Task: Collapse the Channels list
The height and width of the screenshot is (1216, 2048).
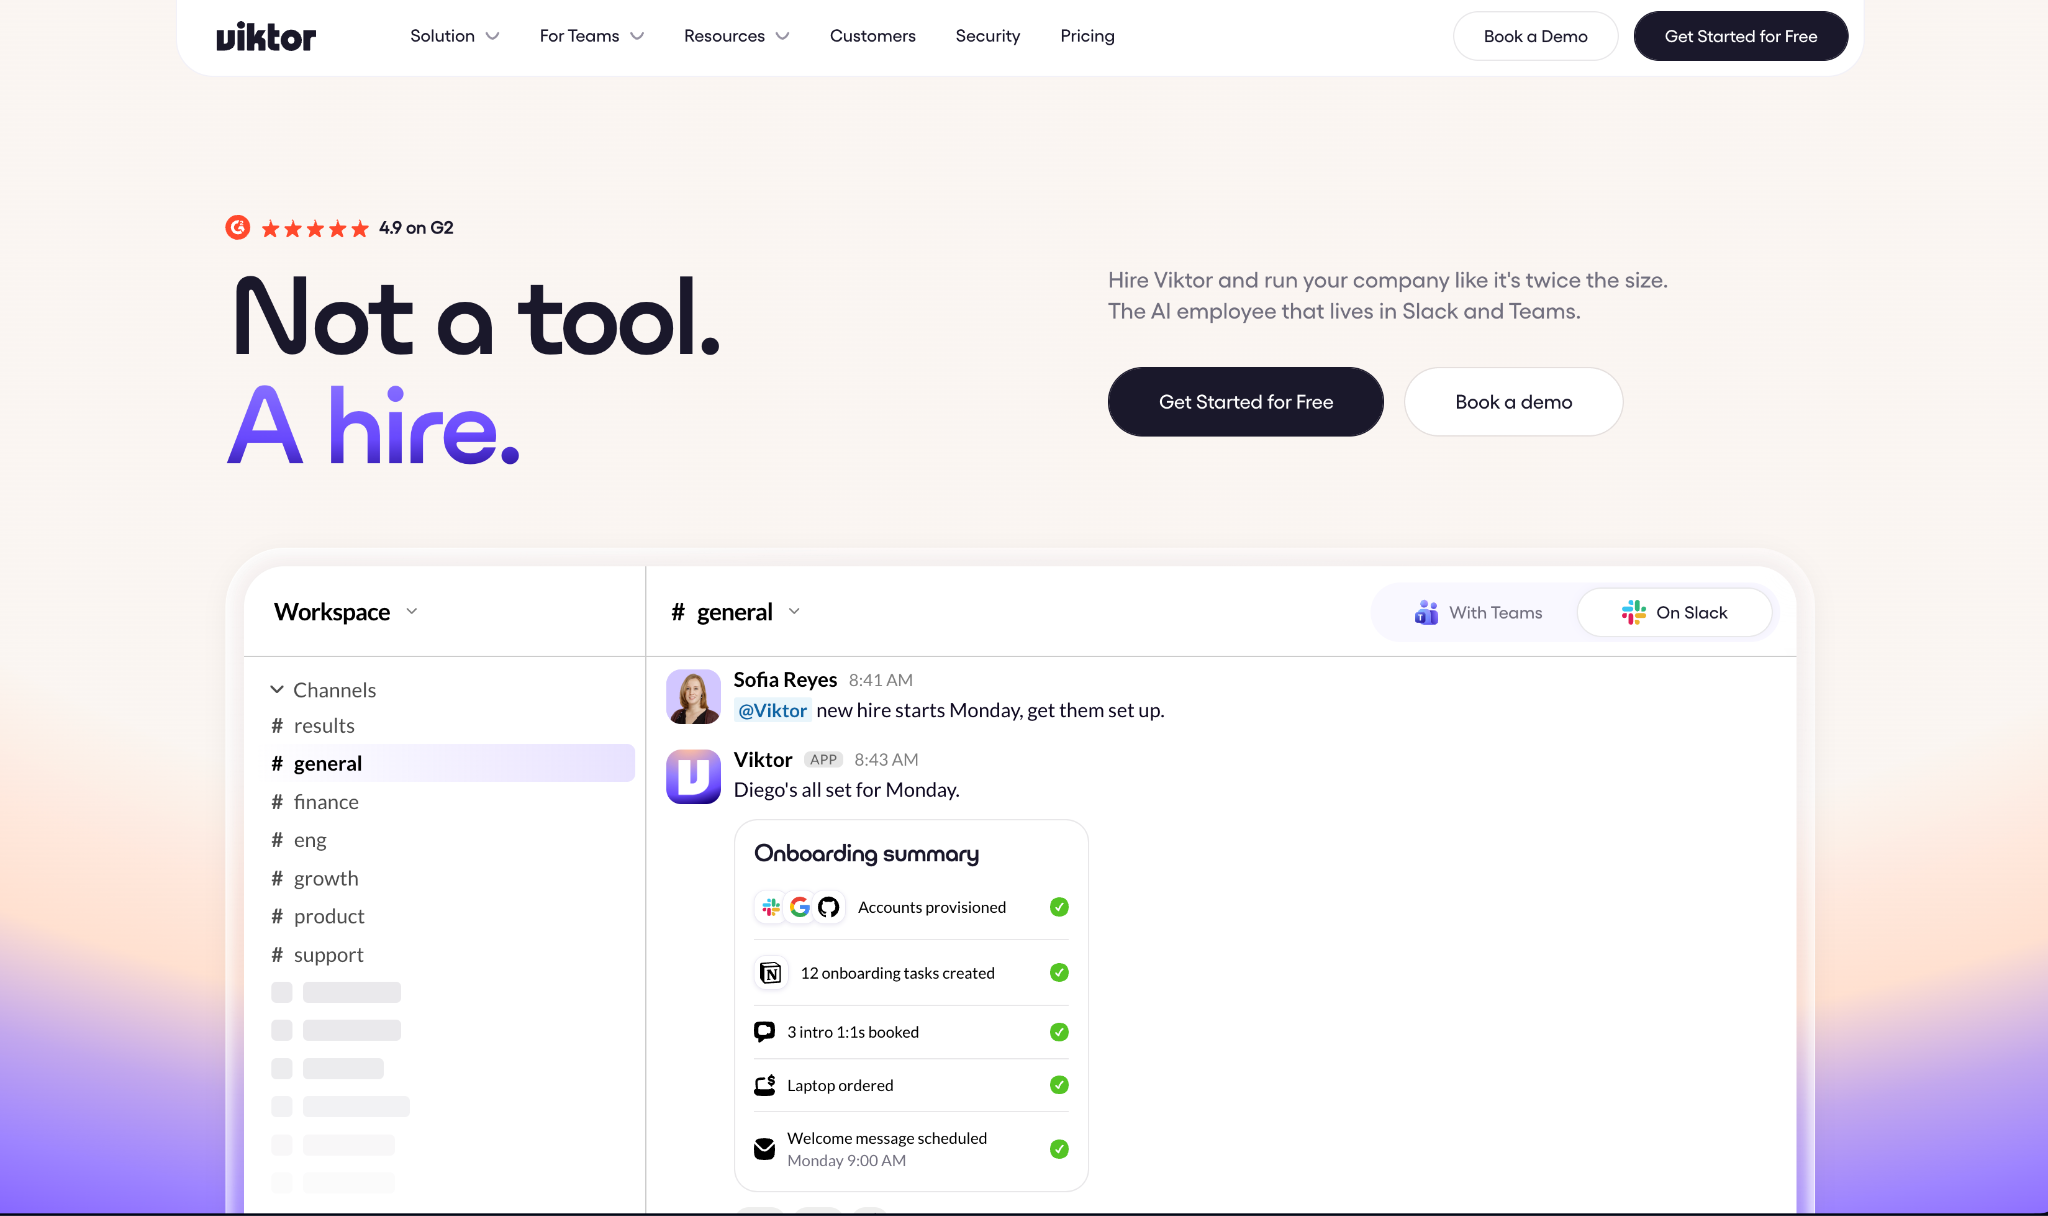Action: point(277,690)
